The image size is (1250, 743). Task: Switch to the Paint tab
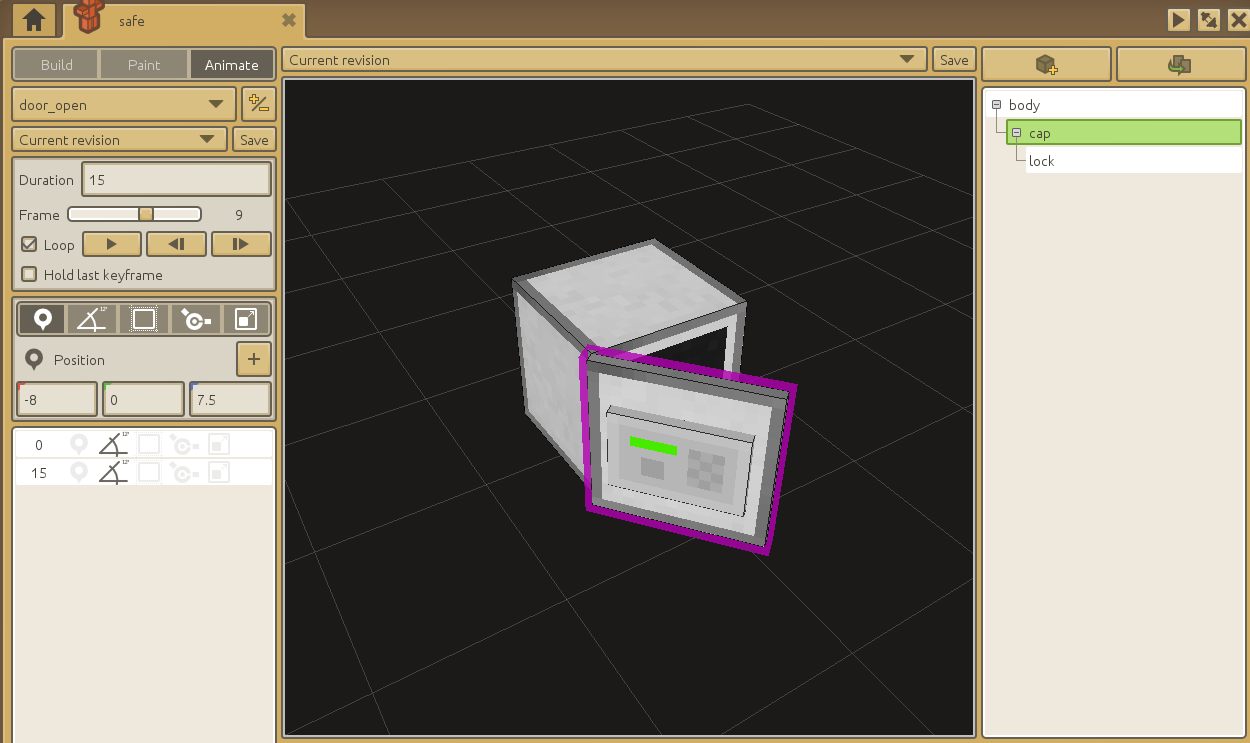point(144,65)
